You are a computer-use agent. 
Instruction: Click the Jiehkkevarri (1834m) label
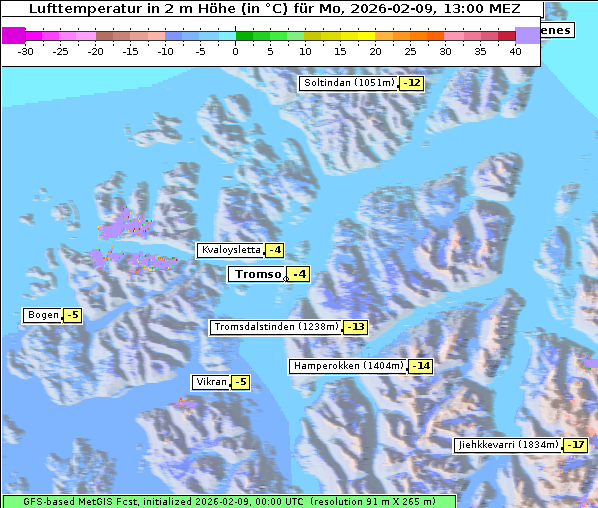(x=508, y=445)
